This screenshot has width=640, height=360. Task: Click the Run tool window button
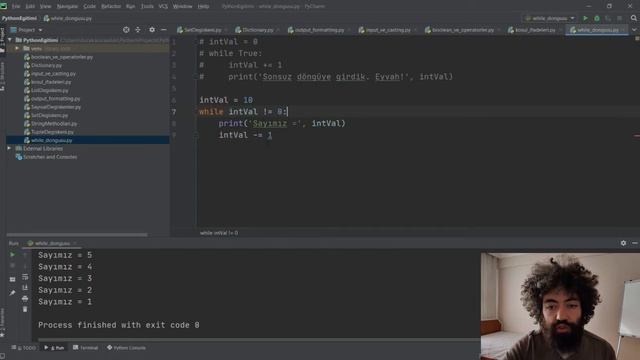55,348
